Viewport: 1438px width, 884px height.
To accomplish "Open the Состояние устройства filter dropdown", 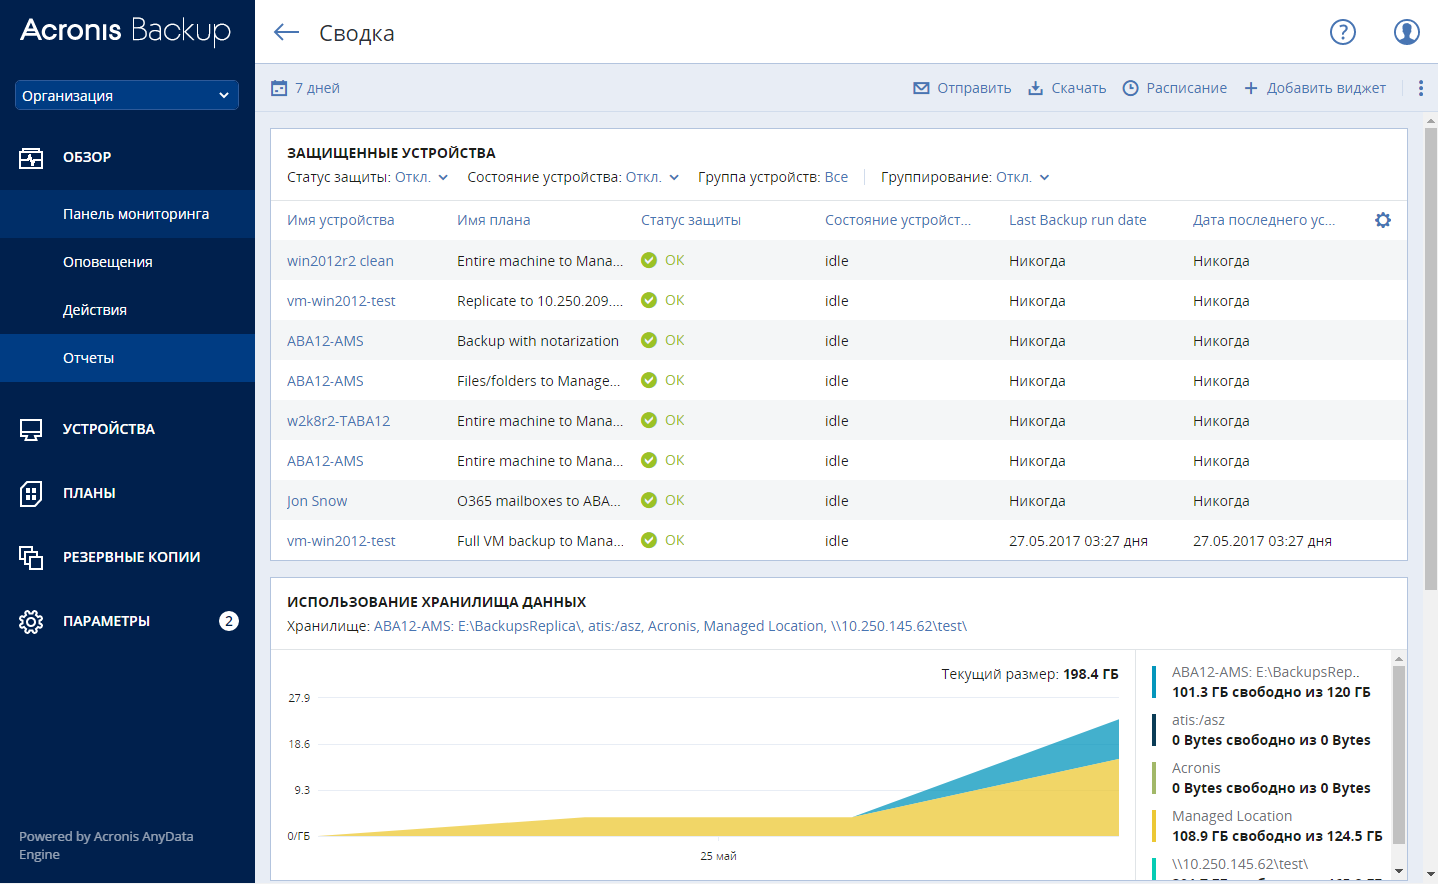I will pyautogui.click(x=652, y=177).
